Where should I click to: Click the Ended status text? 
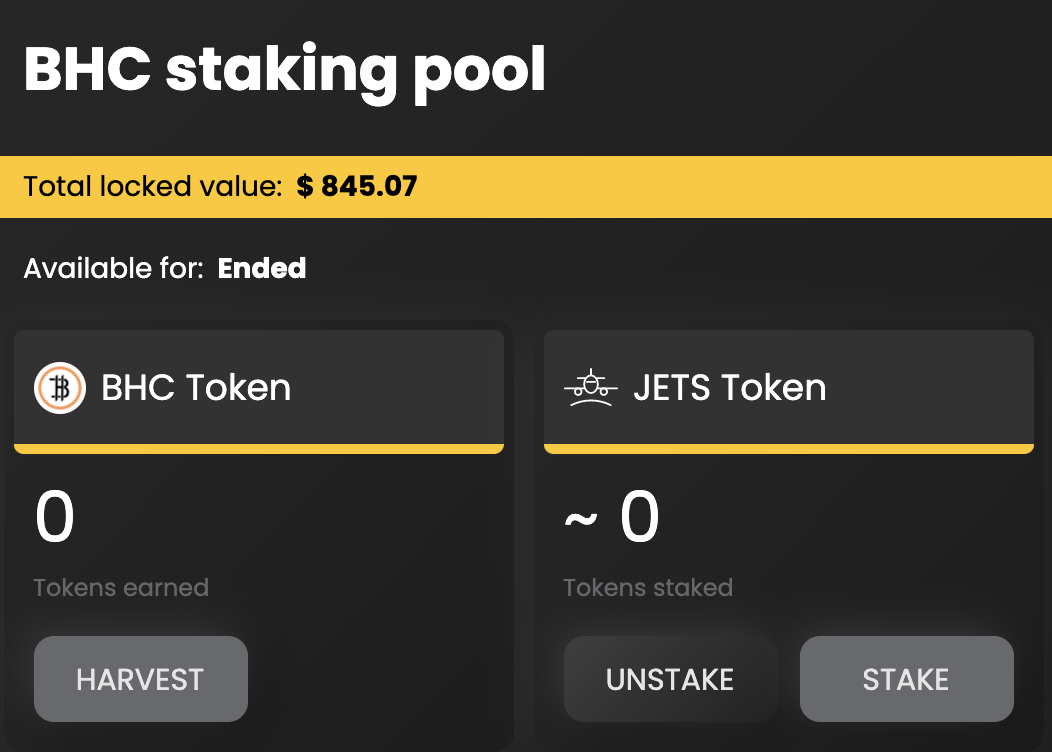(x=262, y=268)
